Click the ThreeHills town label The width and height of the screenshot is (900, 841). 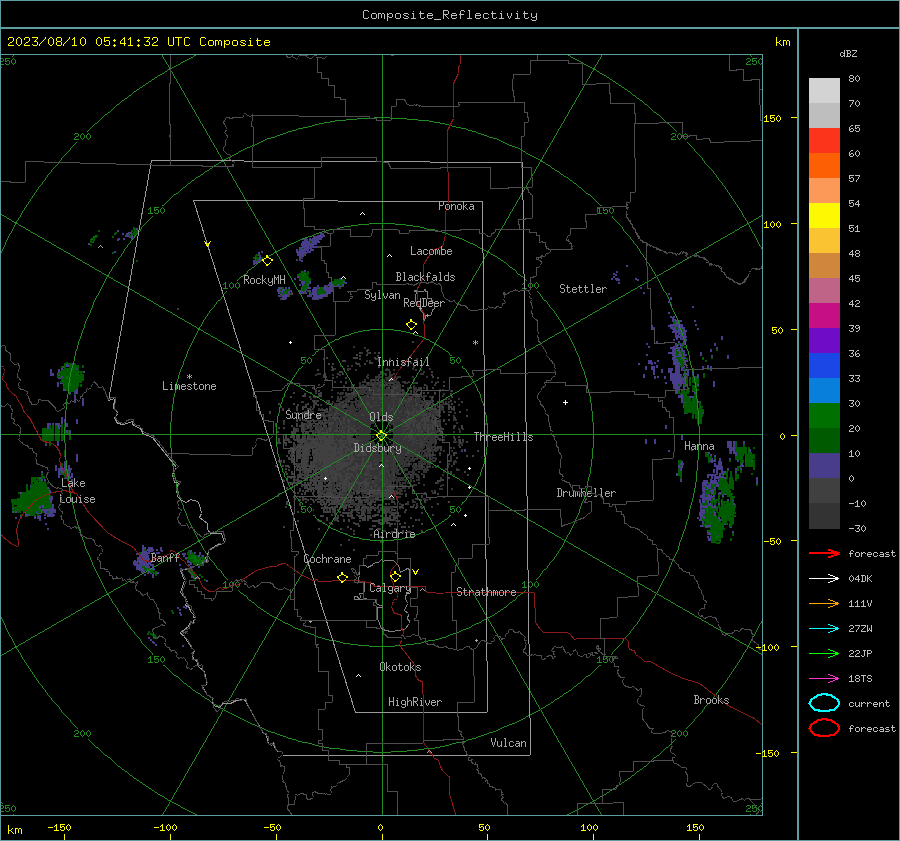pos(503,437)
